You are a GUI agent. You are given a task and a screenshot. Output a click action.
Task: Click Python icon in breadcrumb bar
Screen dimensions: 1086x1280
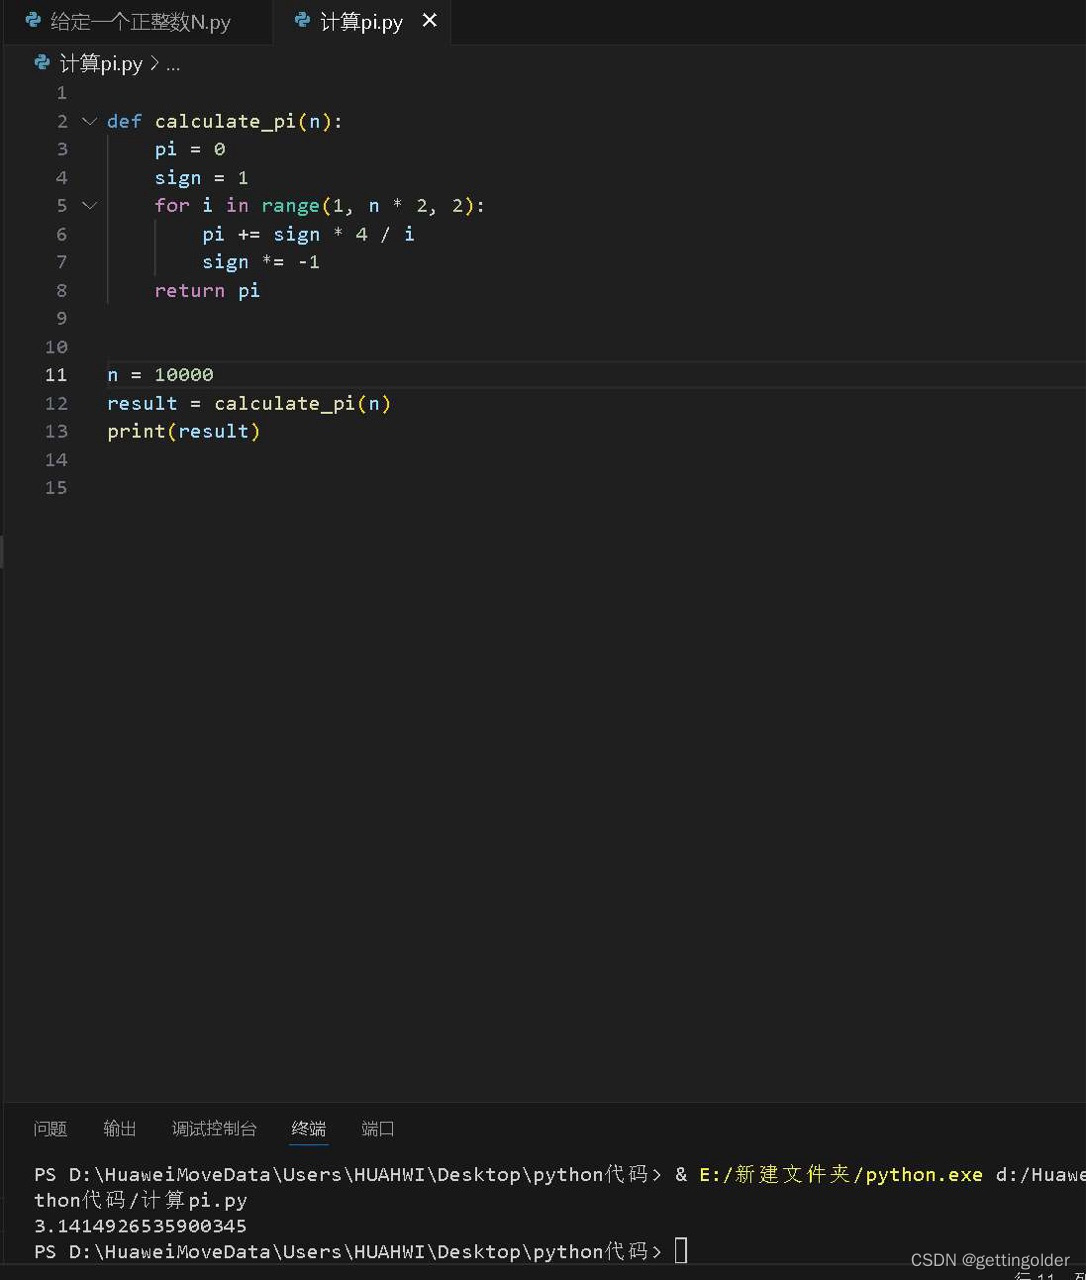(42, 63)
